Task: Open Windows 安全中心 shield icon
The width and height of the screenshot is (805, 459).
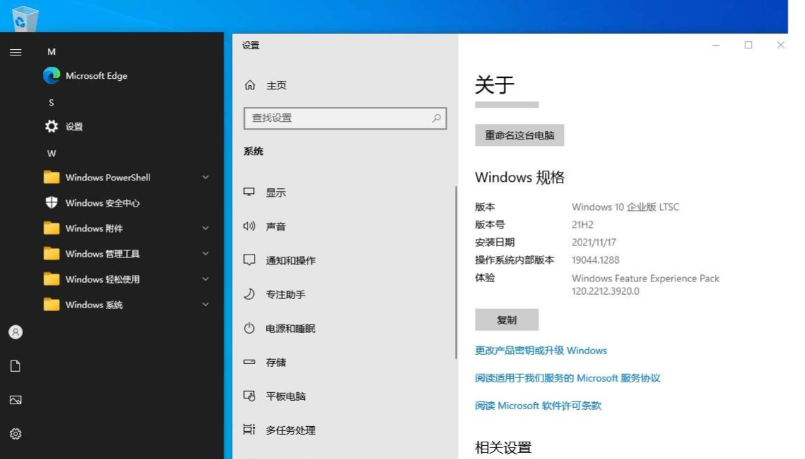Action: 52,203
